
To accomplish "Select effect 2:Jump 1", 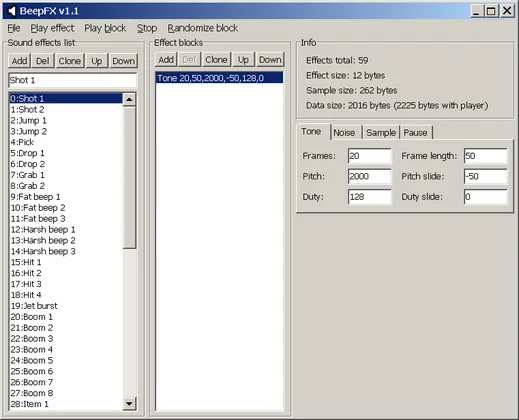I will pos(66,121).
